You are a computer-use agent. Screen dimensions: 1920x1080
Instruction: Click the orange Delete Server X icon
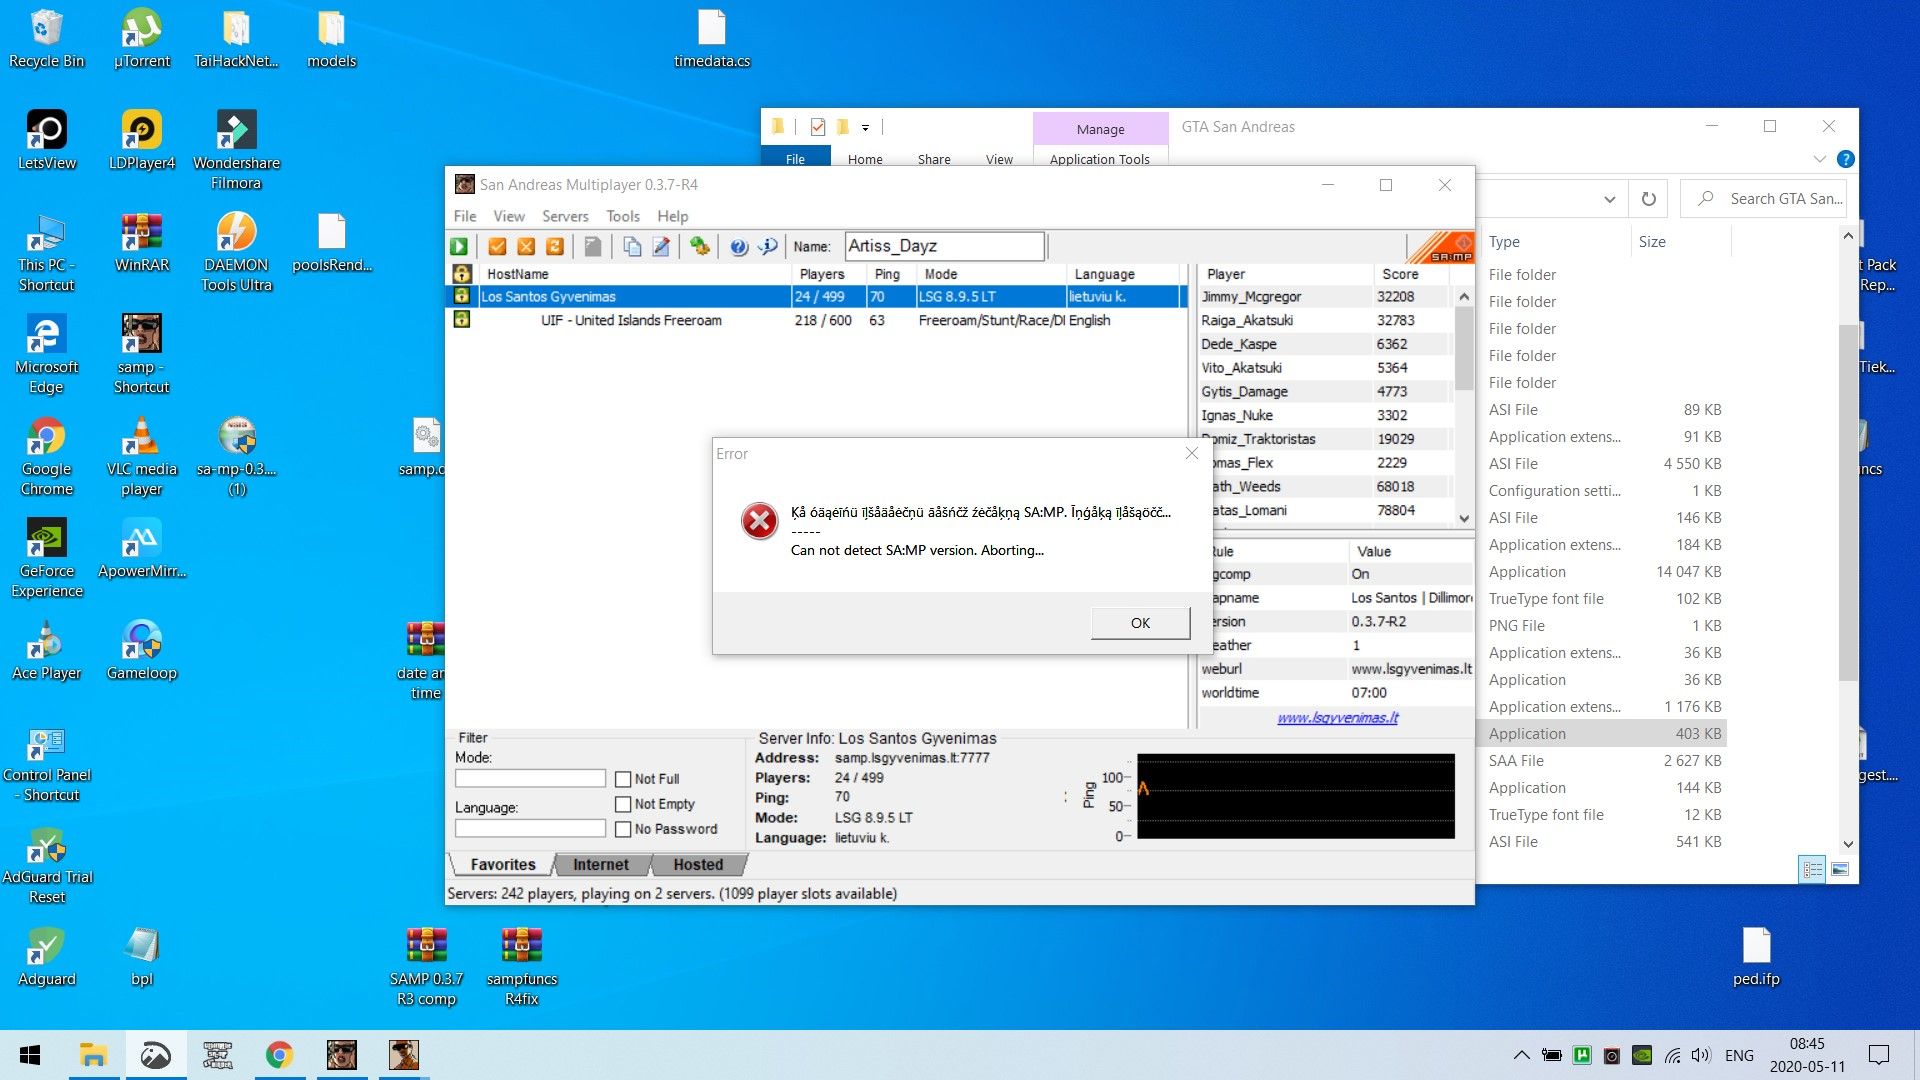point(526,246)
